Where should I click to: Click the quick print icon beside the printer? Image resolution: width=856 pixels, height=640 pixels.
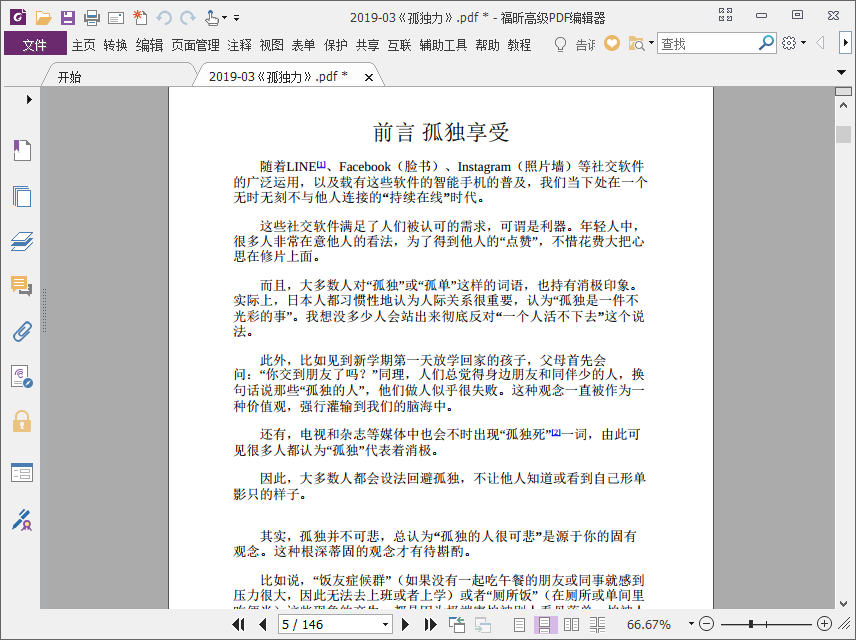pyautogui.click(x=116, y=19)
